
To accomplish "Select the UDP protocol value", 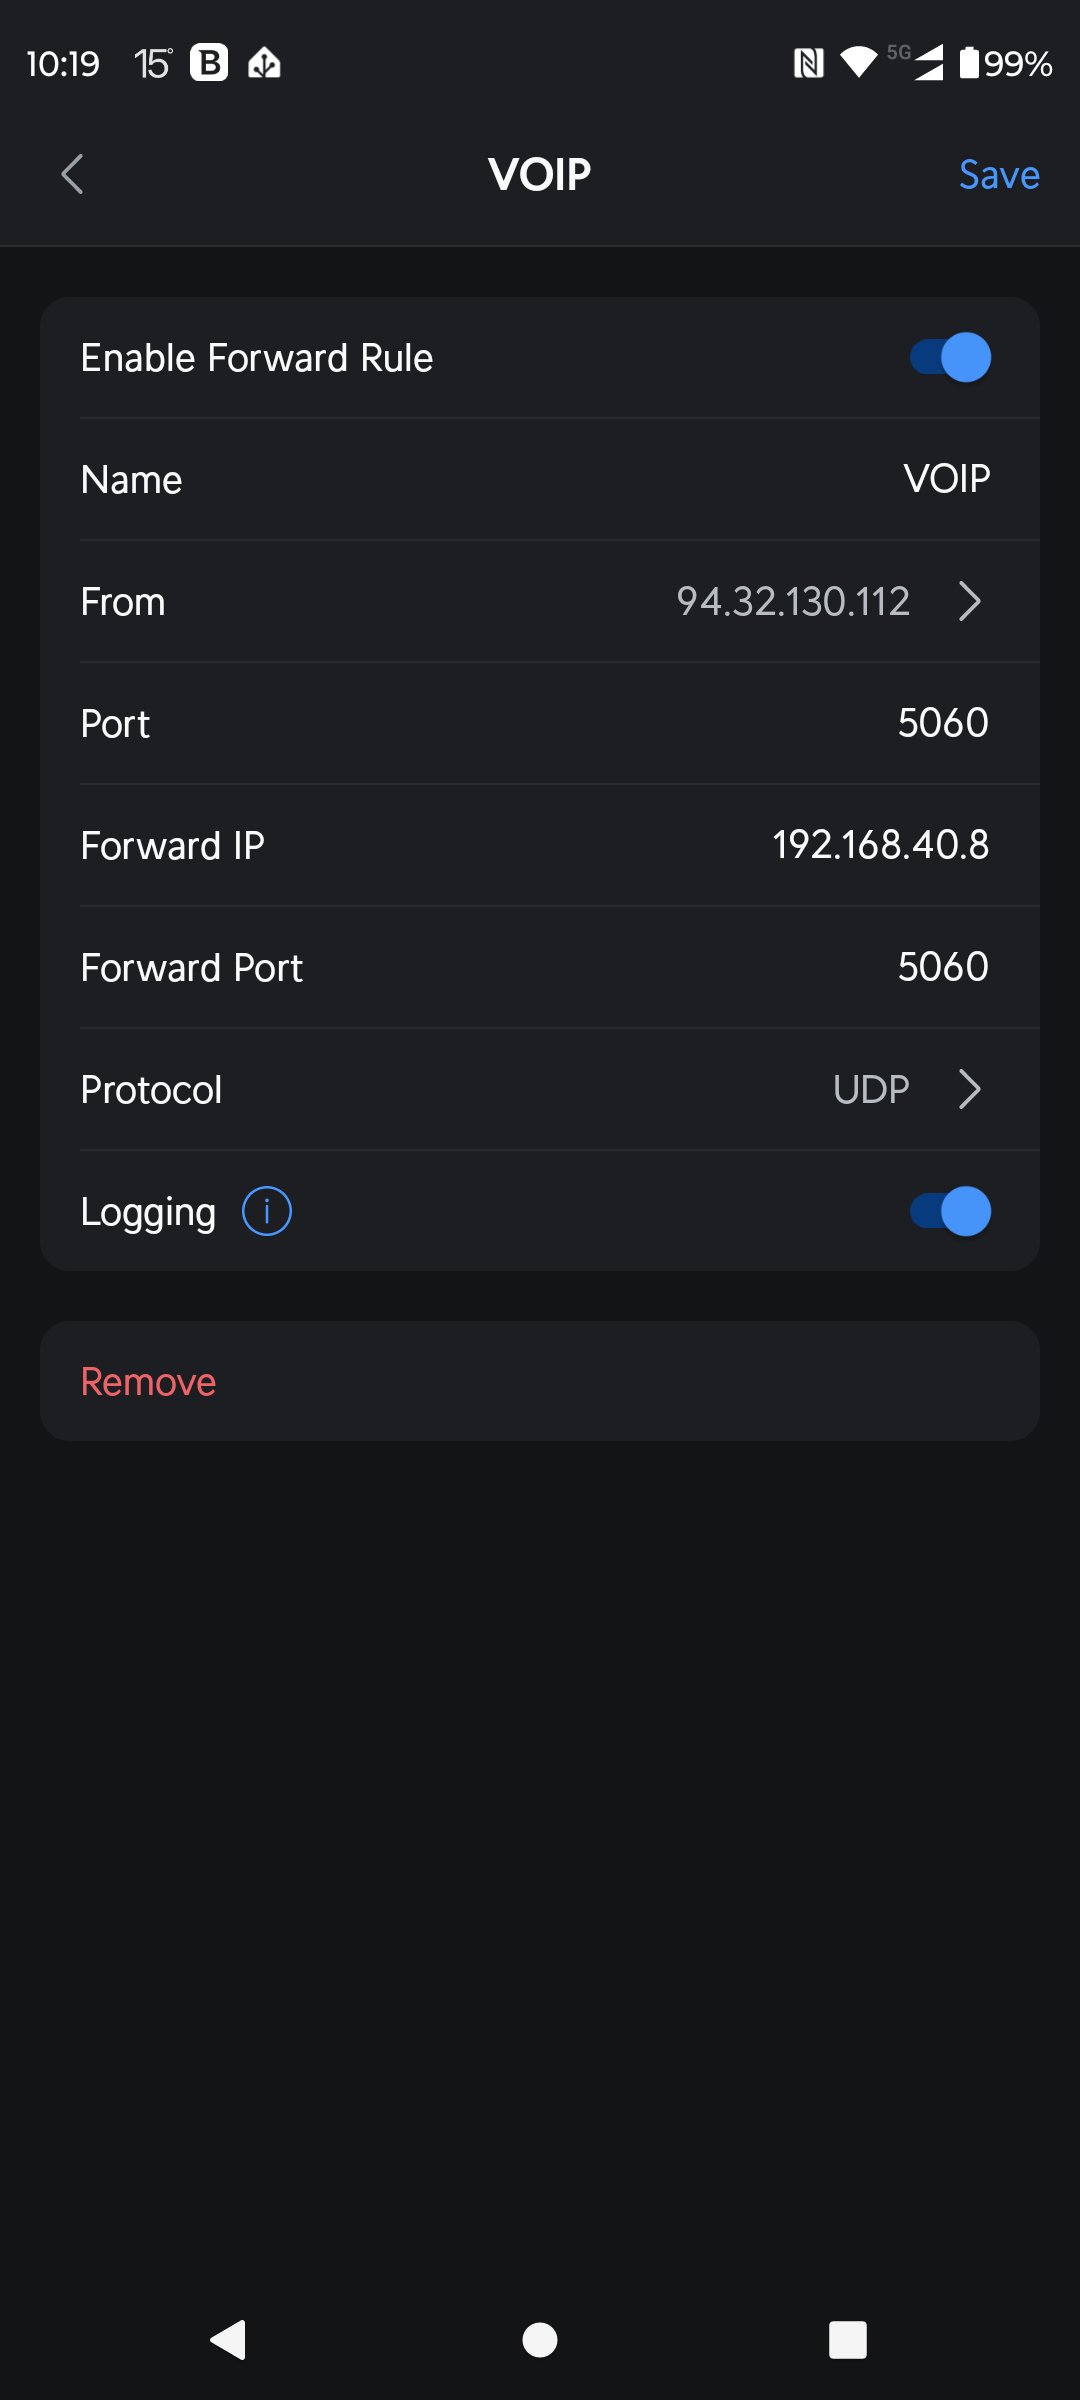I will [x=871, y=1089].
